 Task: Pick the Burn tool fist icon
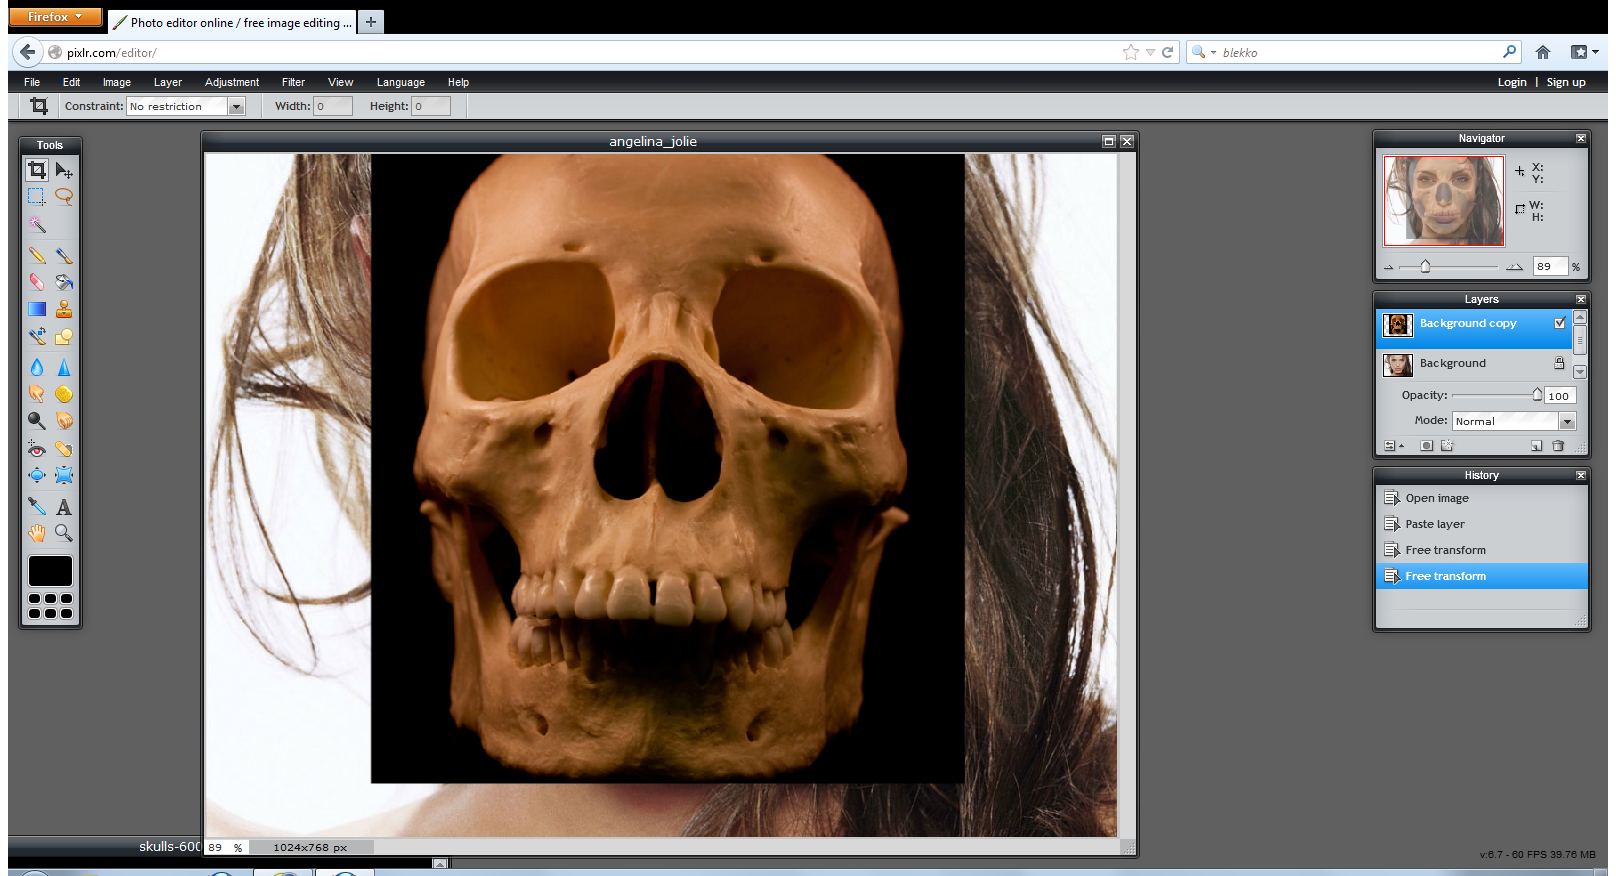pos(64,421)
